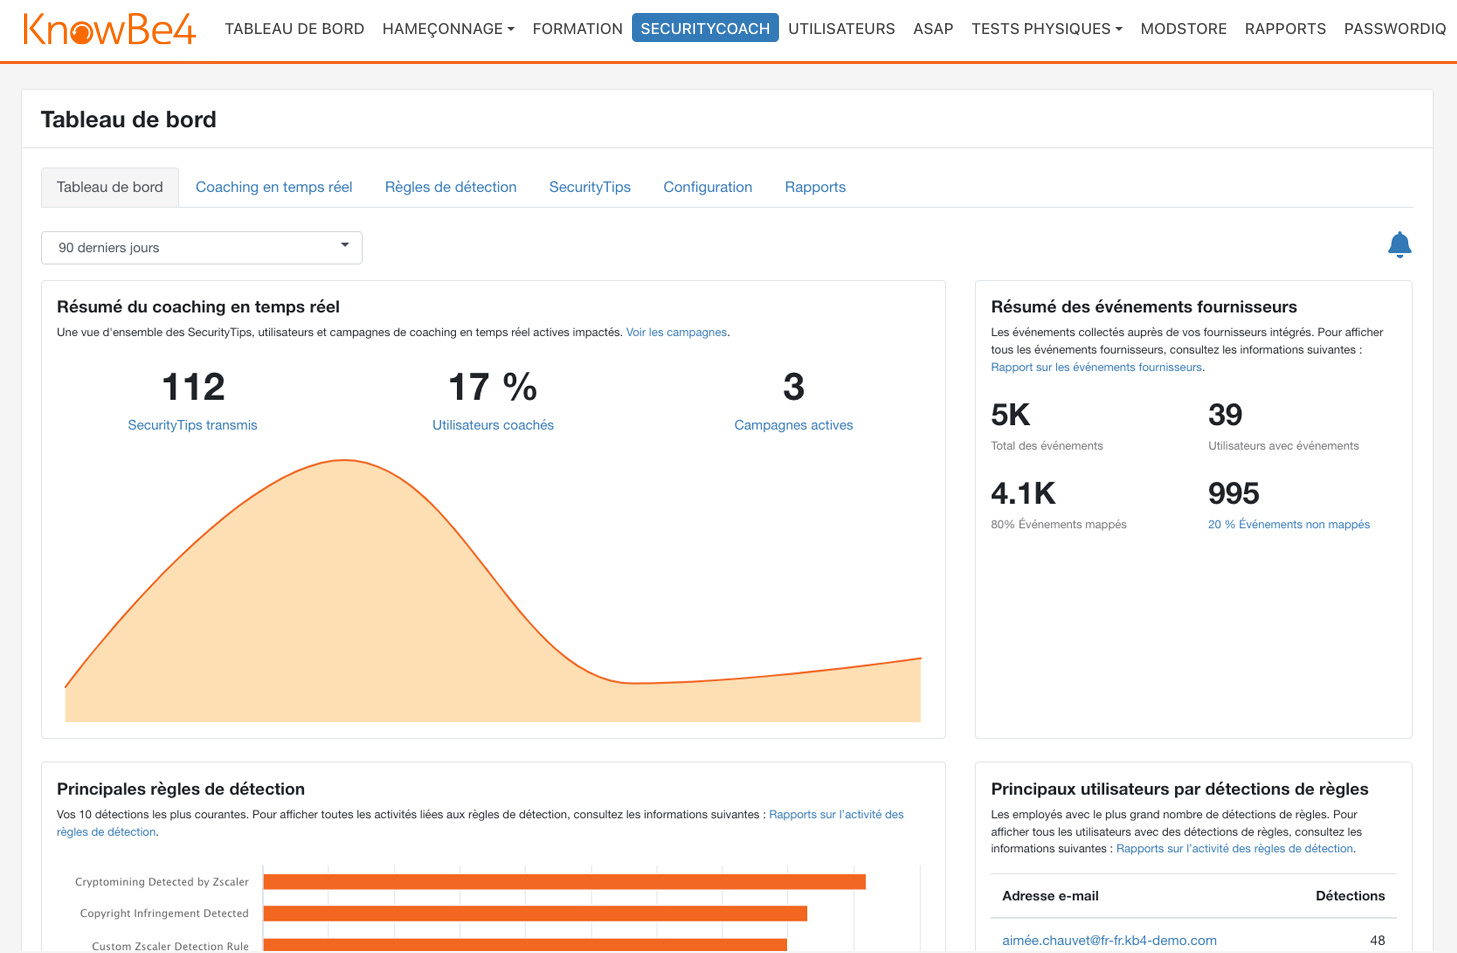Expand the HAMEÇONNAGE menu
This screenshot has height=953, width=1457.
[x=448, y=29]
